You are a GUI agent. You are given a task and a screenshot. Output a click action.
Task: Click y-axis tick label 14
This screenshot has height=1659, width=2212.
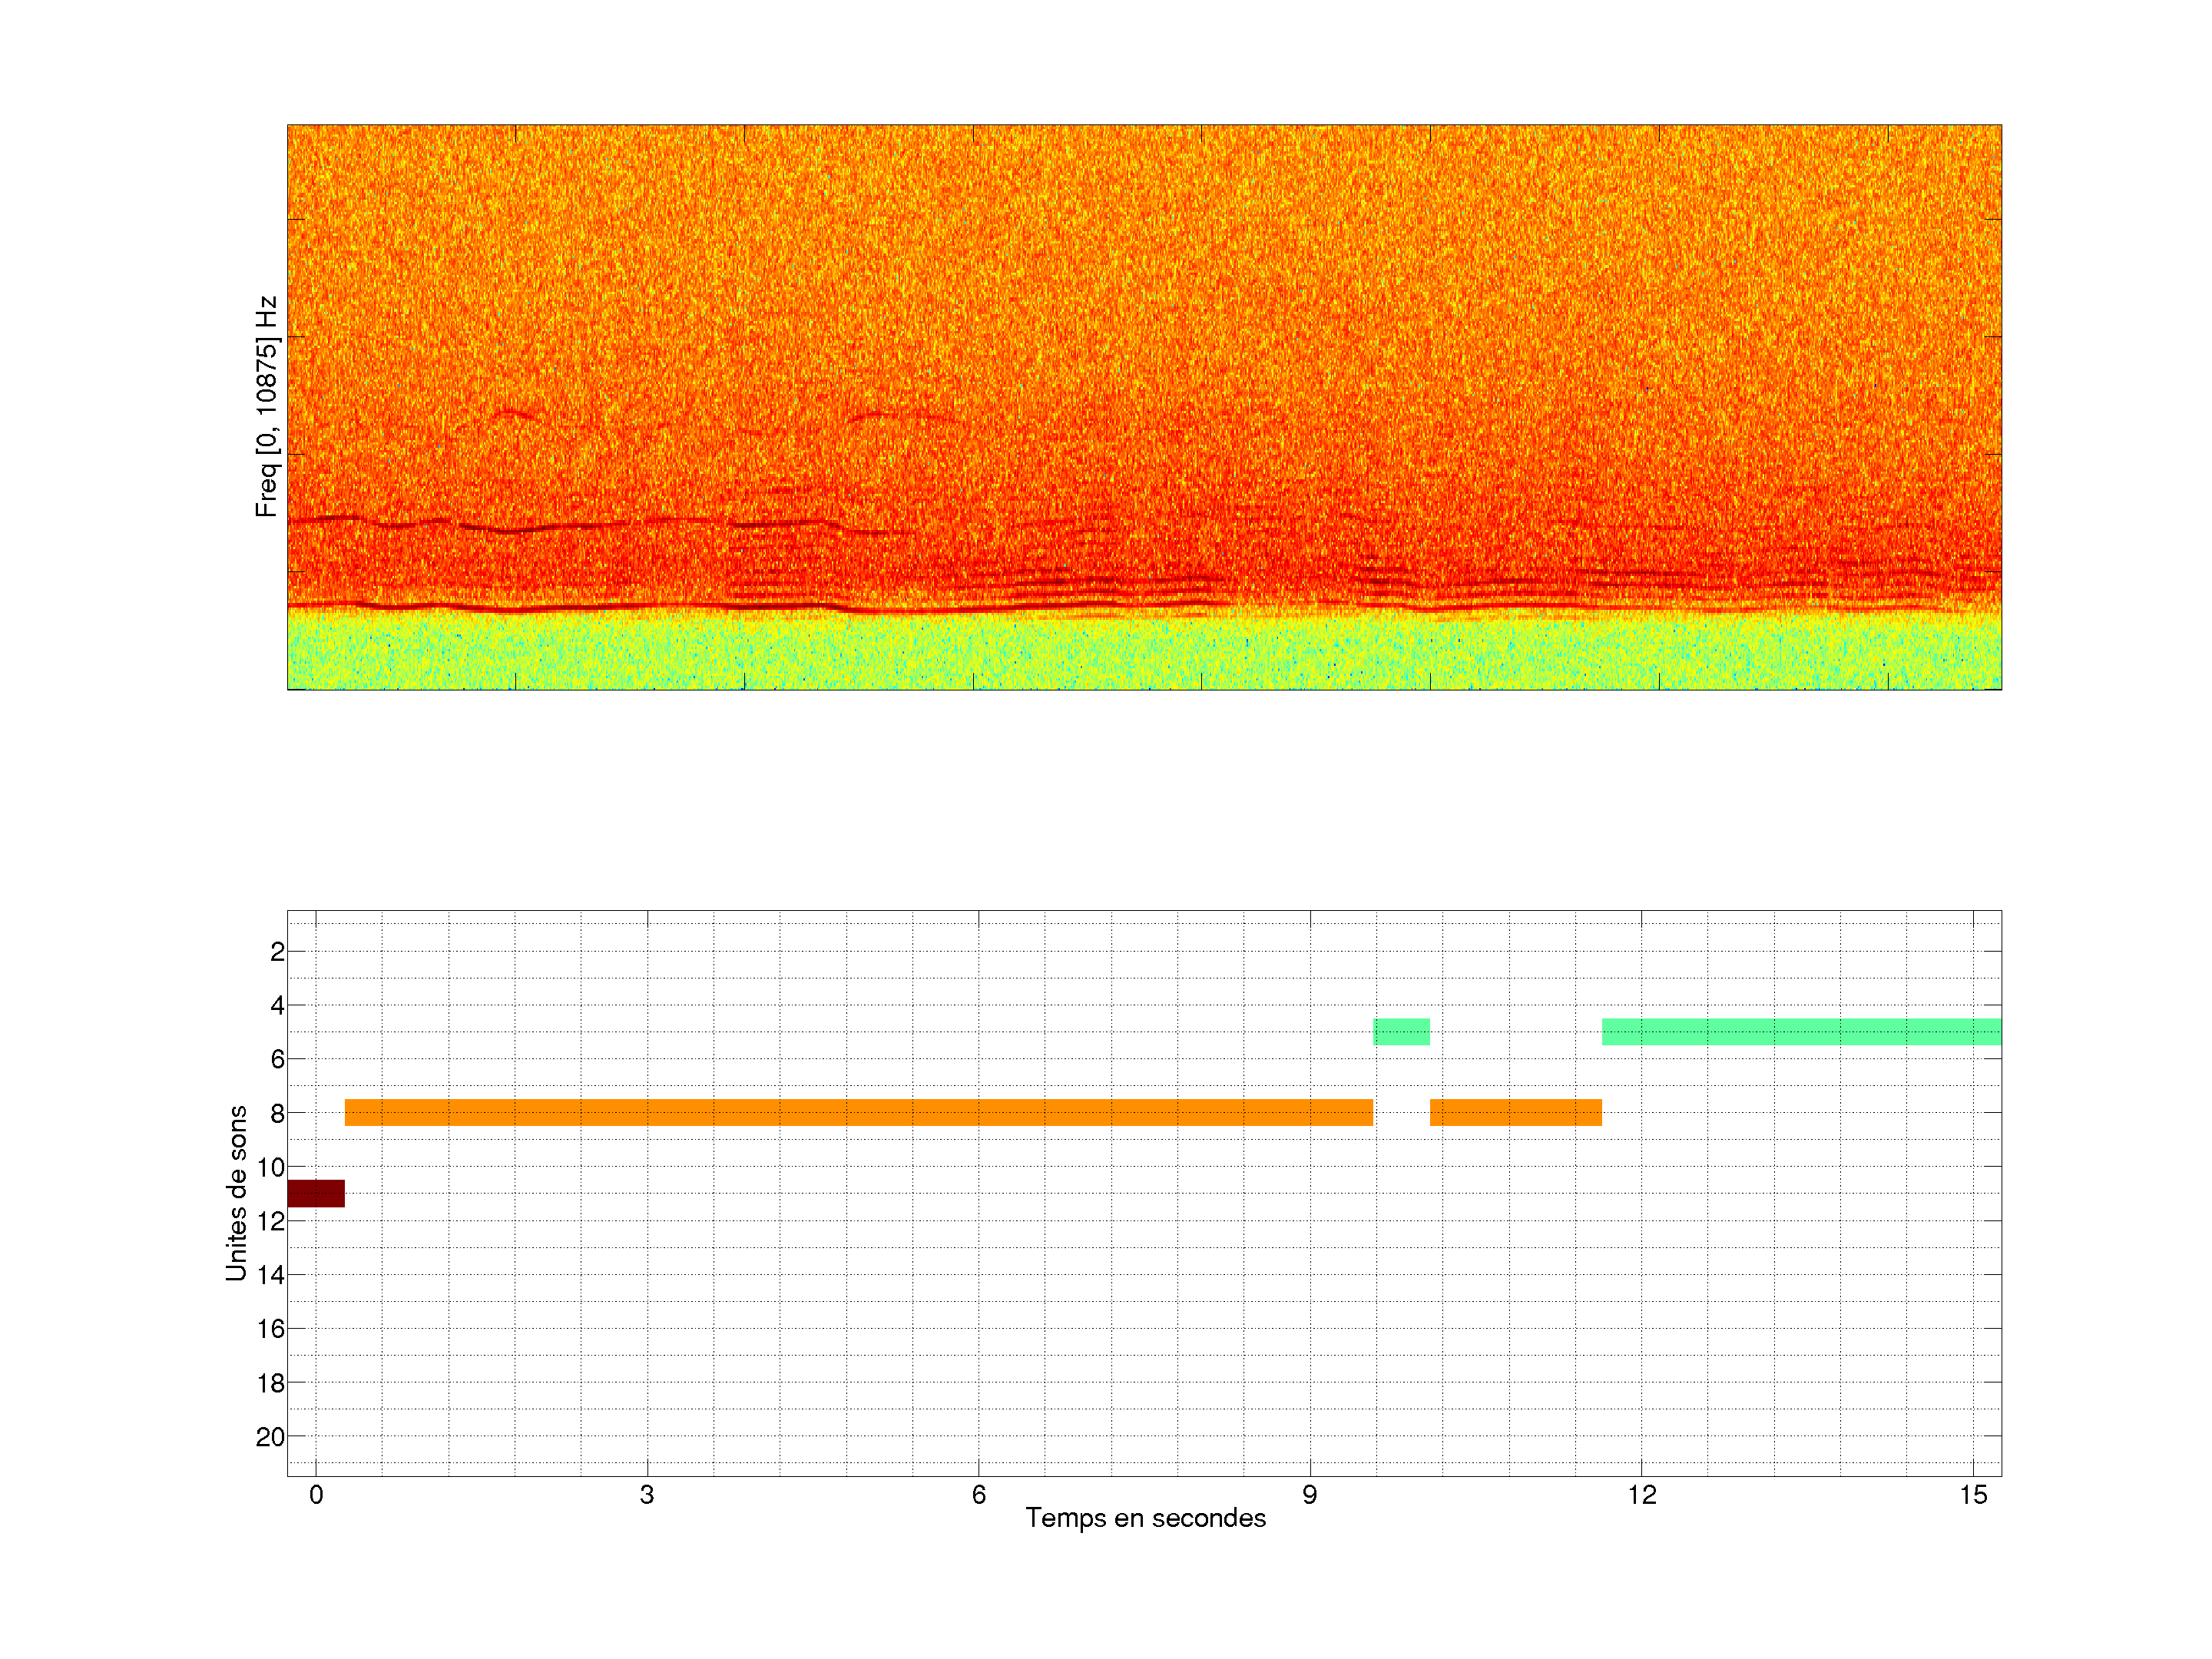(270, 1275)
